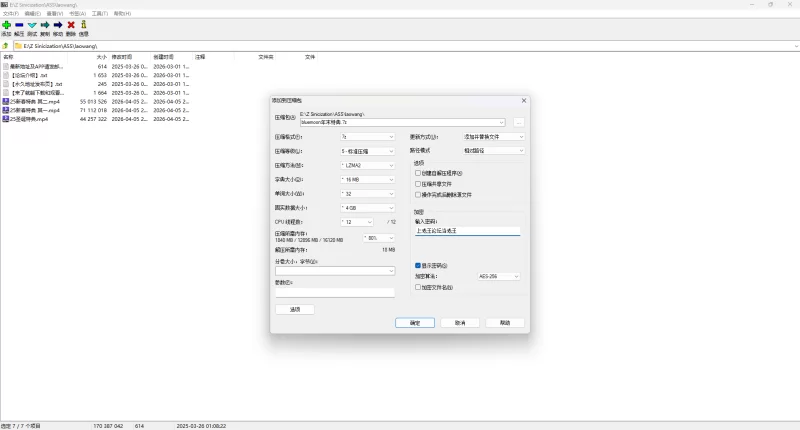Click the green Add (添加) toolbar icon
The image size is (800, 430).
point(7,25)
